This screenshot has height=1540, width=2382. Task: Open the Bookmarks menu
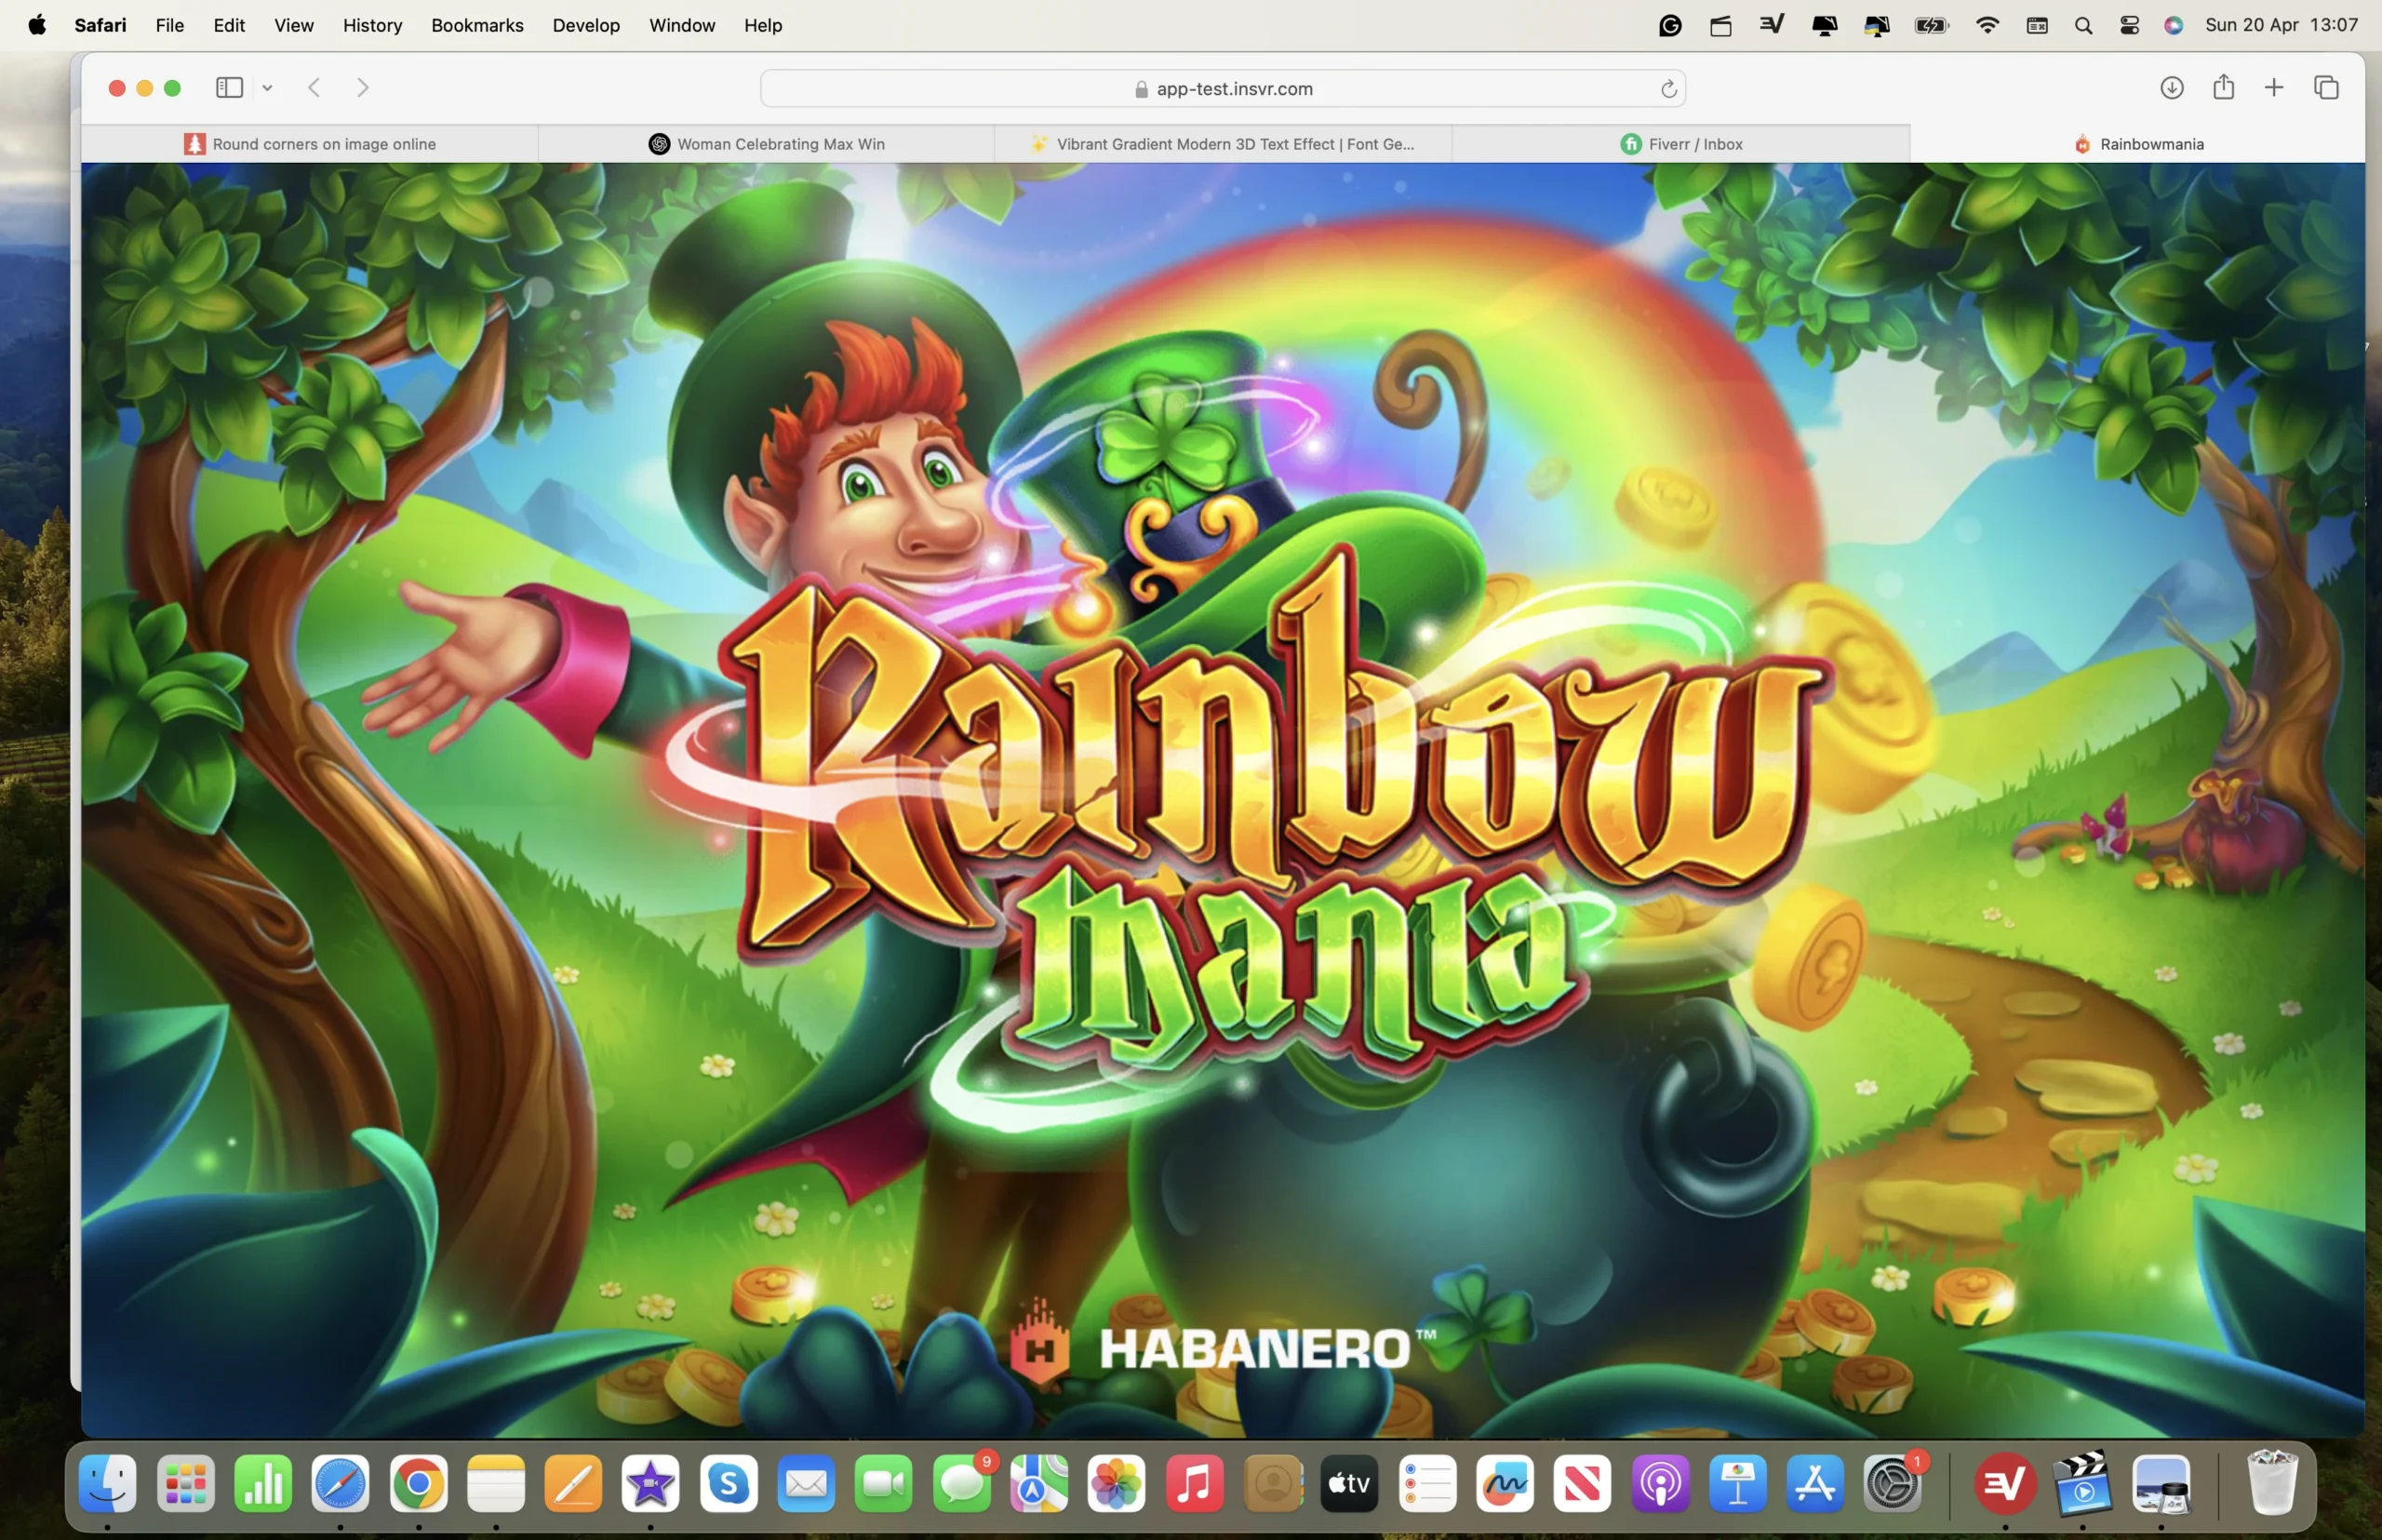pyautogui.click(x=477, y=25)
